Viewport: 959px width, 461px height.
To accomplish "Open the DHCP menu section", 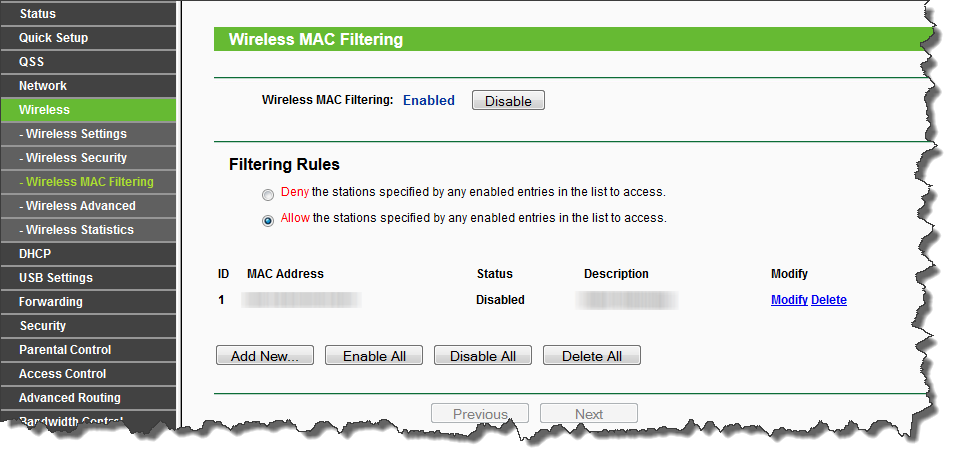I will (x=35, y=254).
